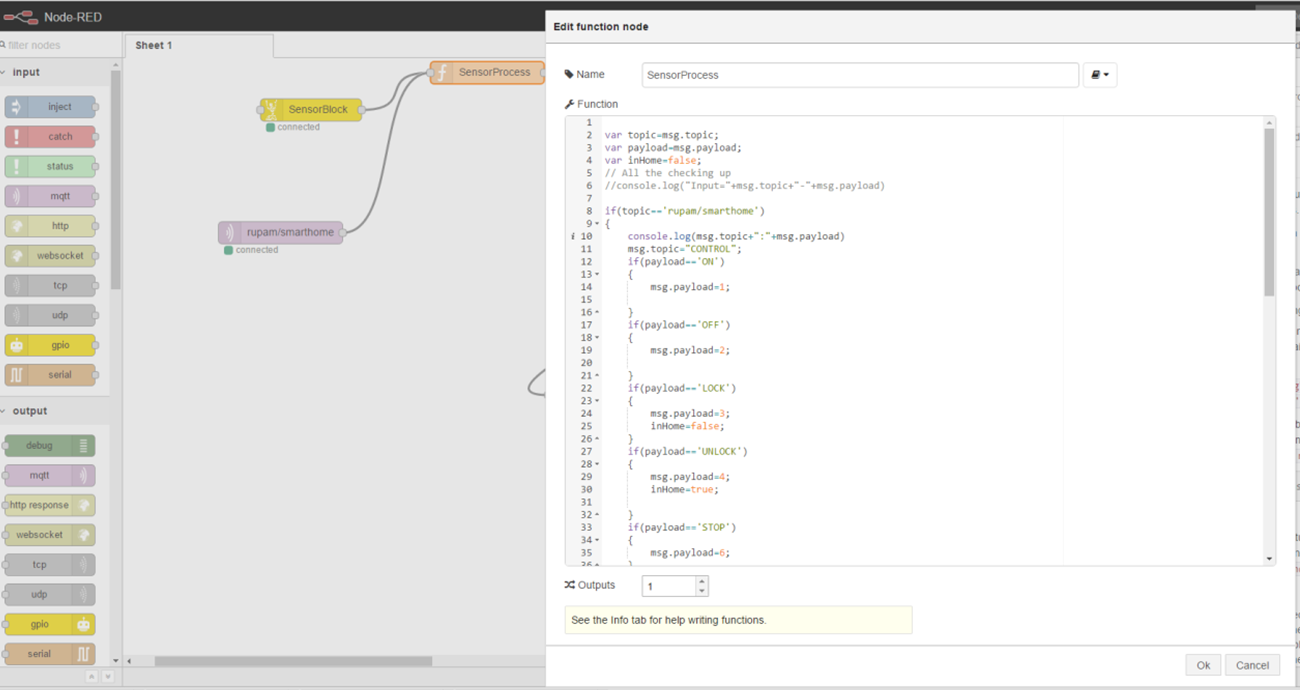Click Ok to save the function node
1300x690 pixels.
(1203, 665)
